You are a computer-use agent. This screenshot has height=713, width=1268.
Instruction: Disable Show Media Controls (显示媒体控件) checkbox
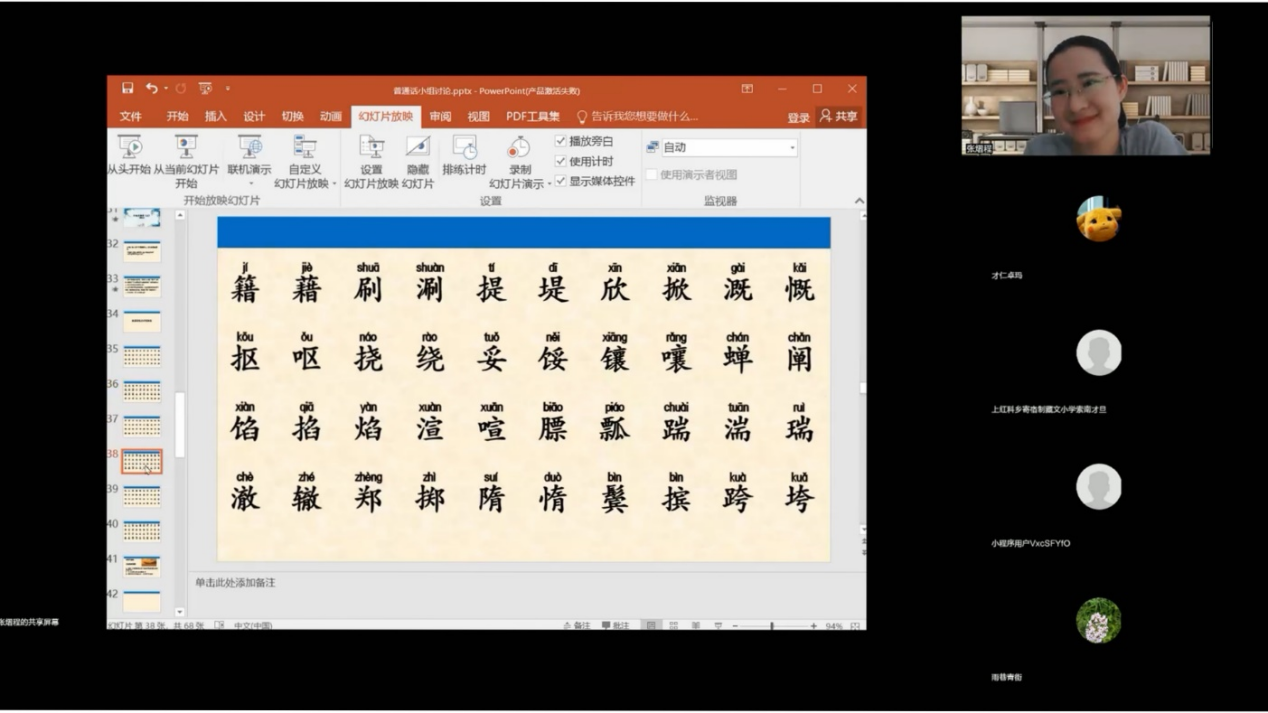(x=561, y=181)
